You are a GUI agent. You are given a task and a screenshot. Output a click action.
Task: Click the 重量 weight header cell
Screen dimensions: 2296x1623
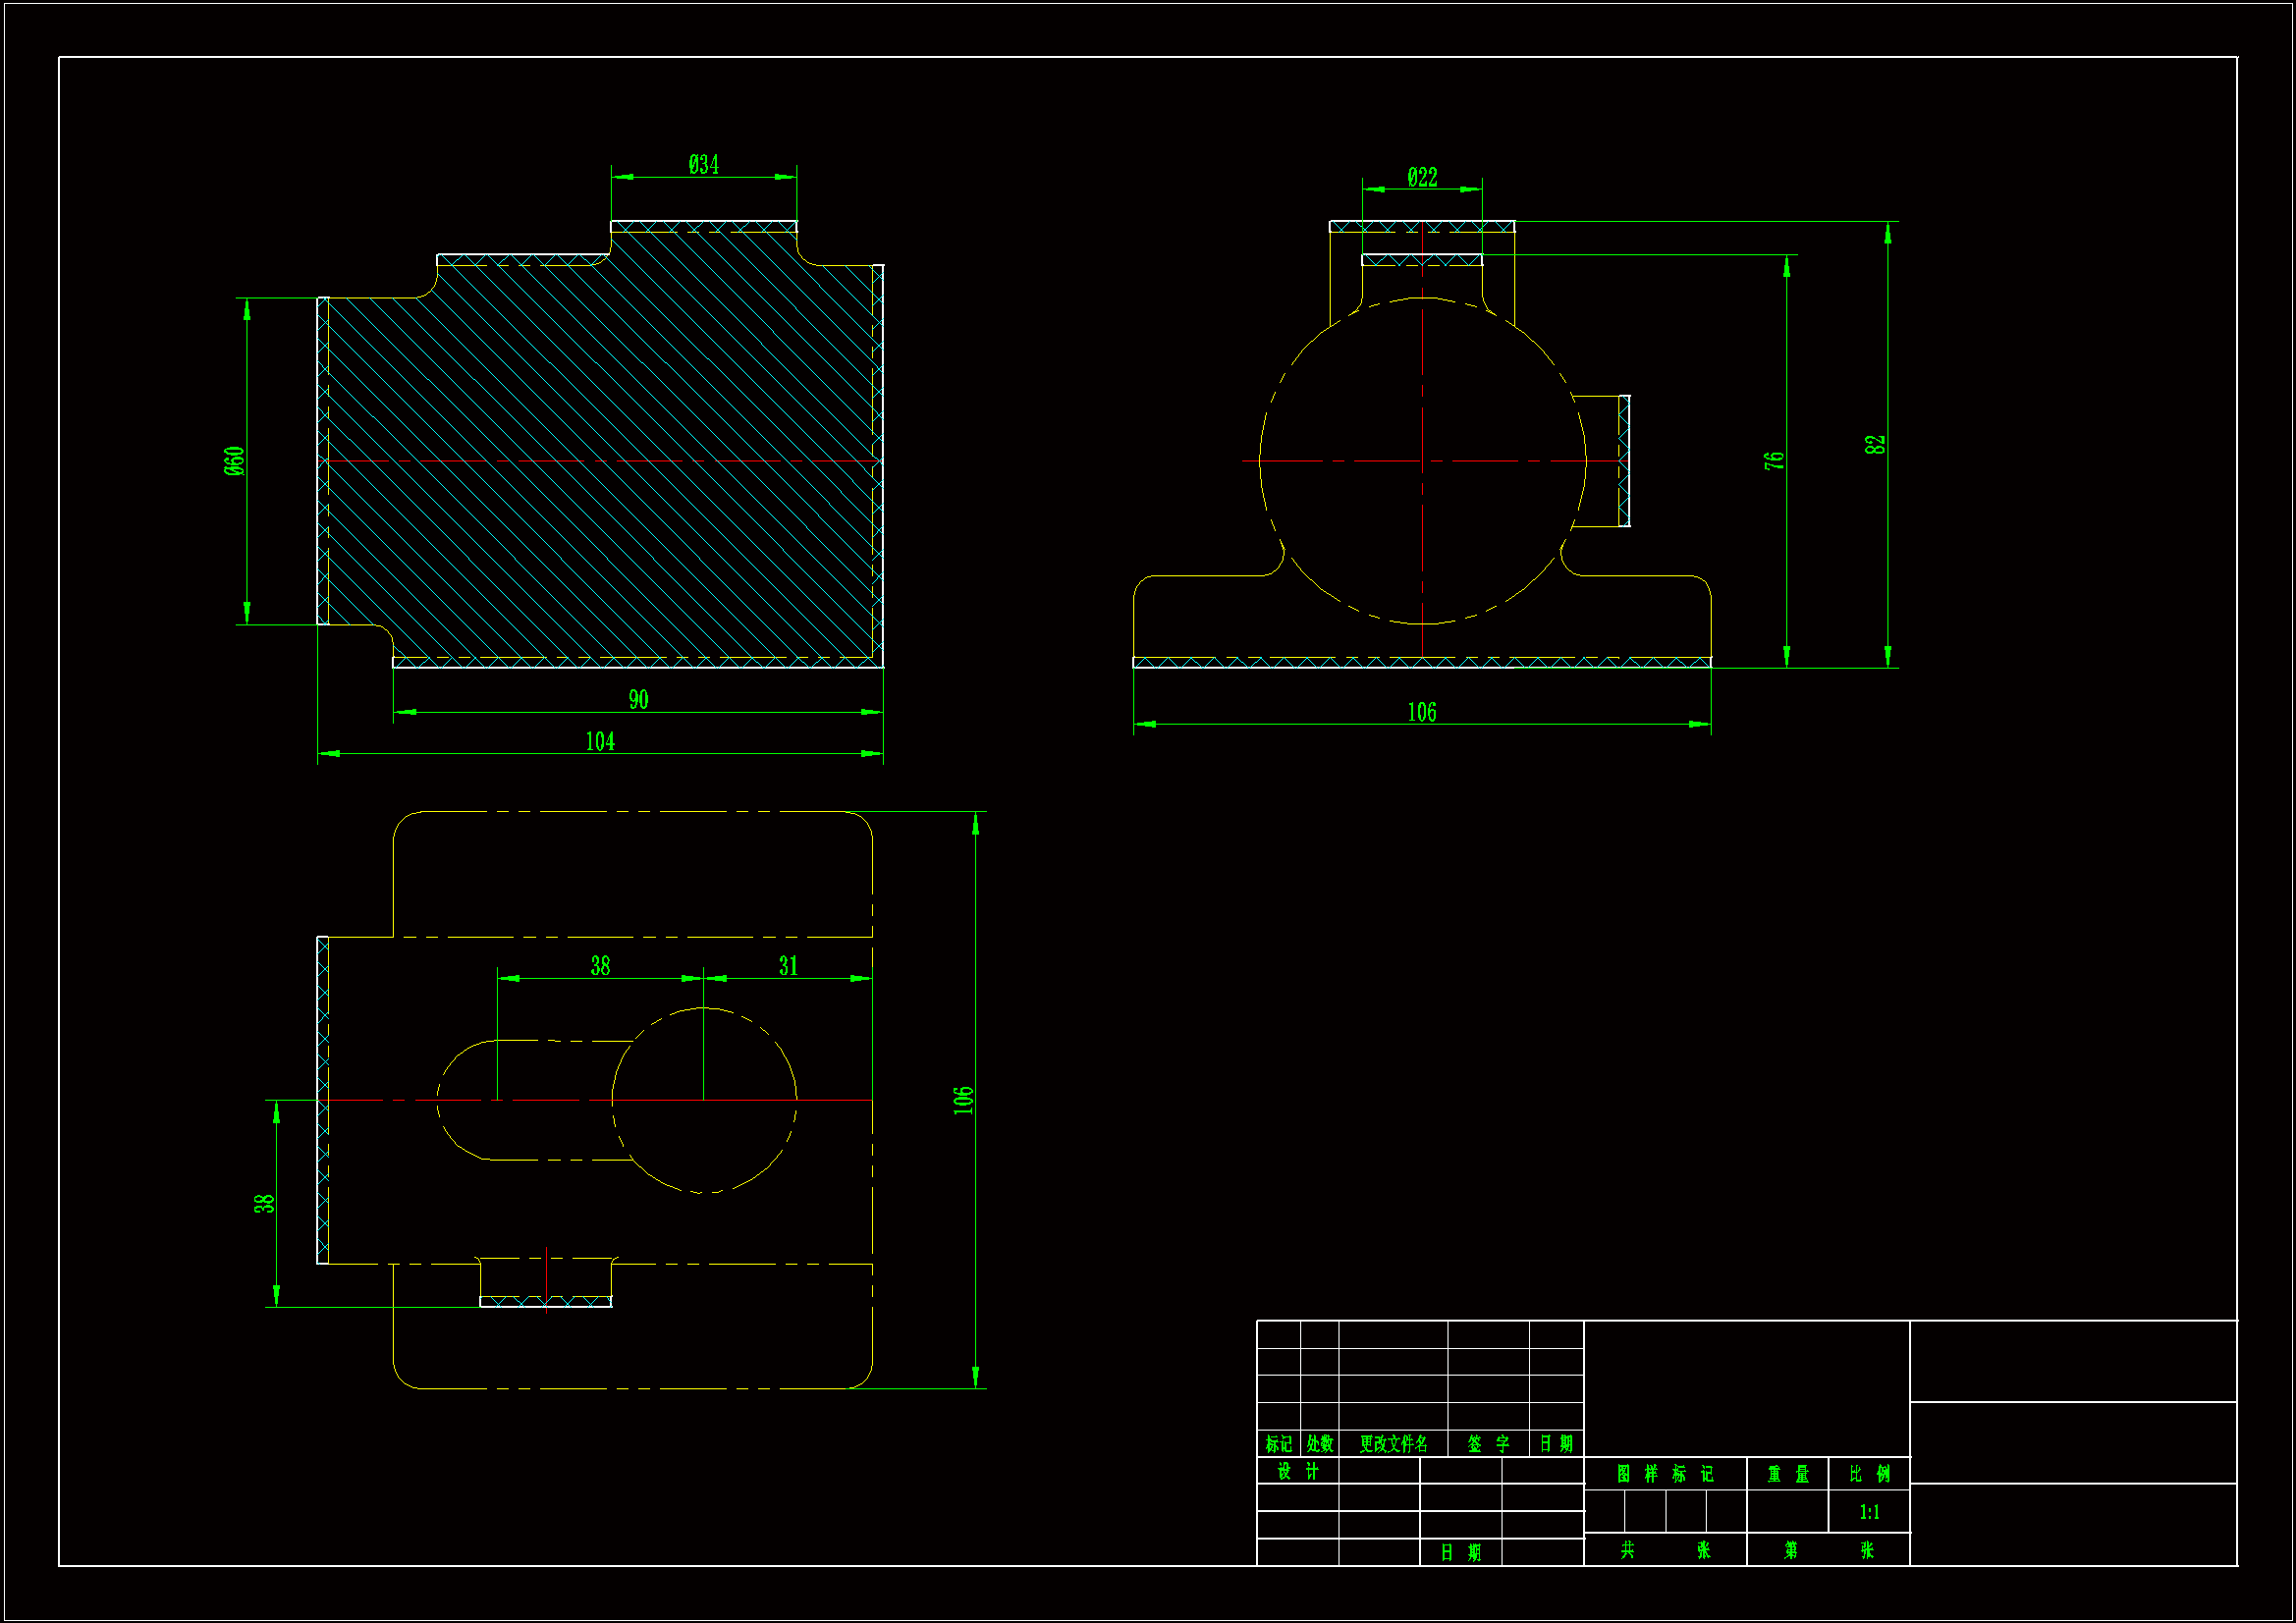1787,1474
